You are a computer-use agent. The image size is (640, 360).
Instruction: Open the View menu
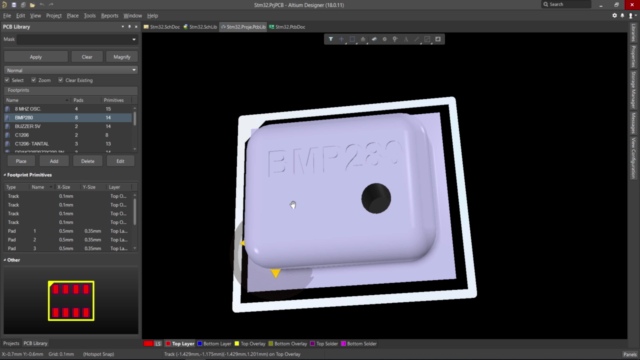[x=36, y=16]
